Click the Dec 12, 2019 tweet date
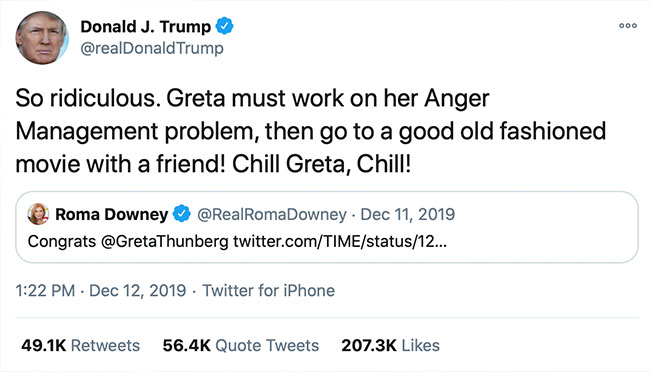650x372 pixels. coord(138,291)
